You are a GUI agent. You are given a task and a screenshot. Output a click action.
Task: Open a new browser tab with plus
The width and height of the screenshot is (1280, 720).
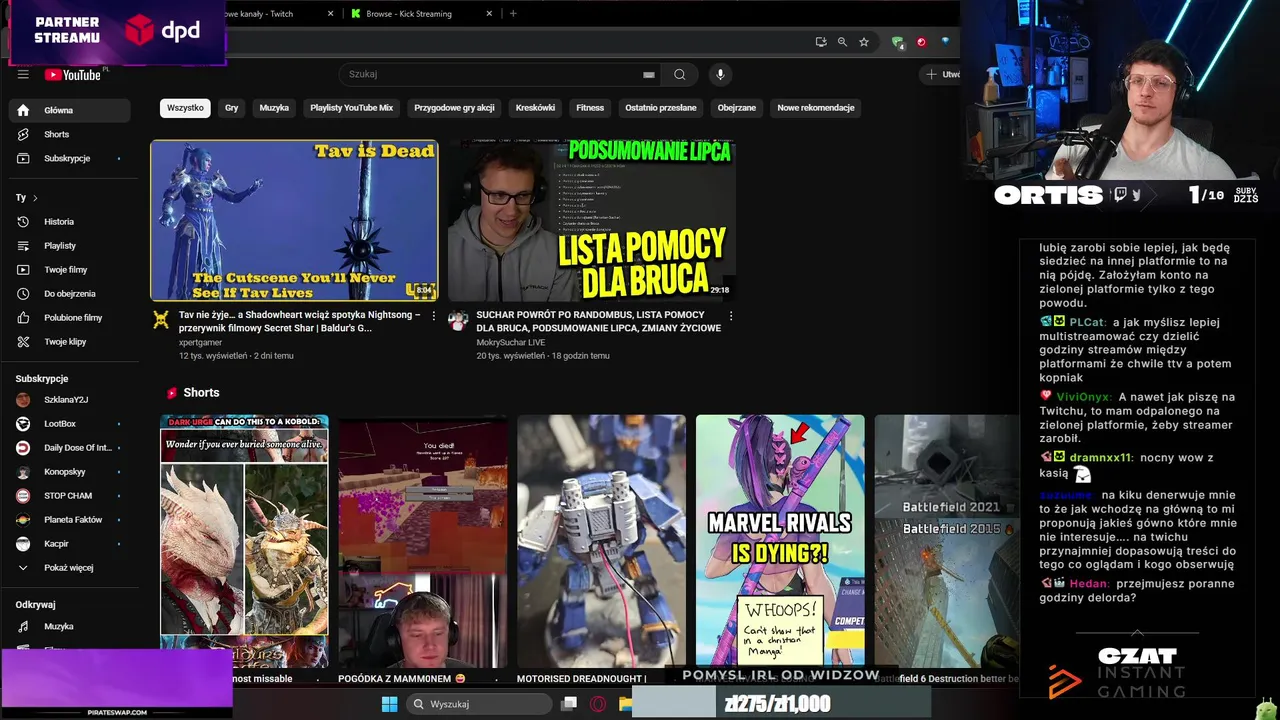(x=513, y=14)
